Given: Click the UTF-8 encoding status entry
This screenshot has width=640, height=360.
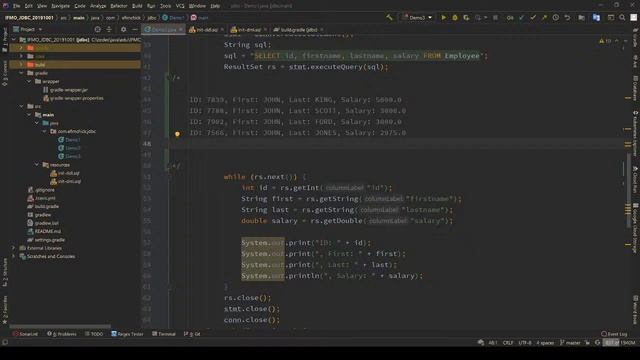Looking at the screenshot, I should (x=524, y=342).
